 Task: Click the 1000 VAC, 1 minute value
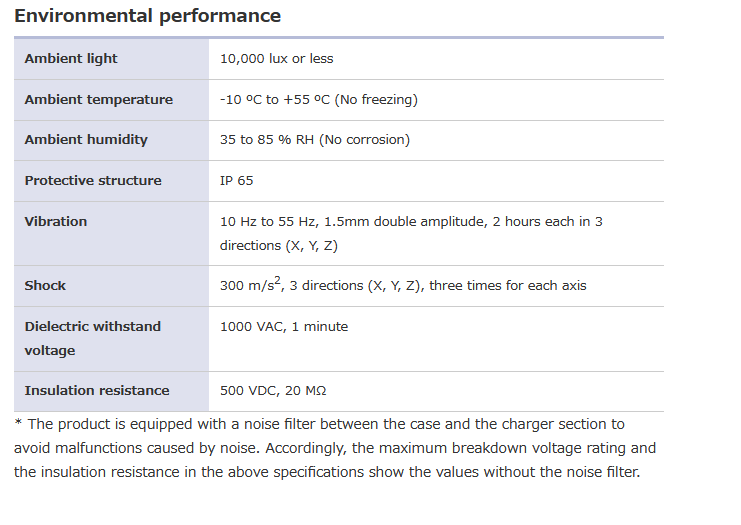point(284,327)
